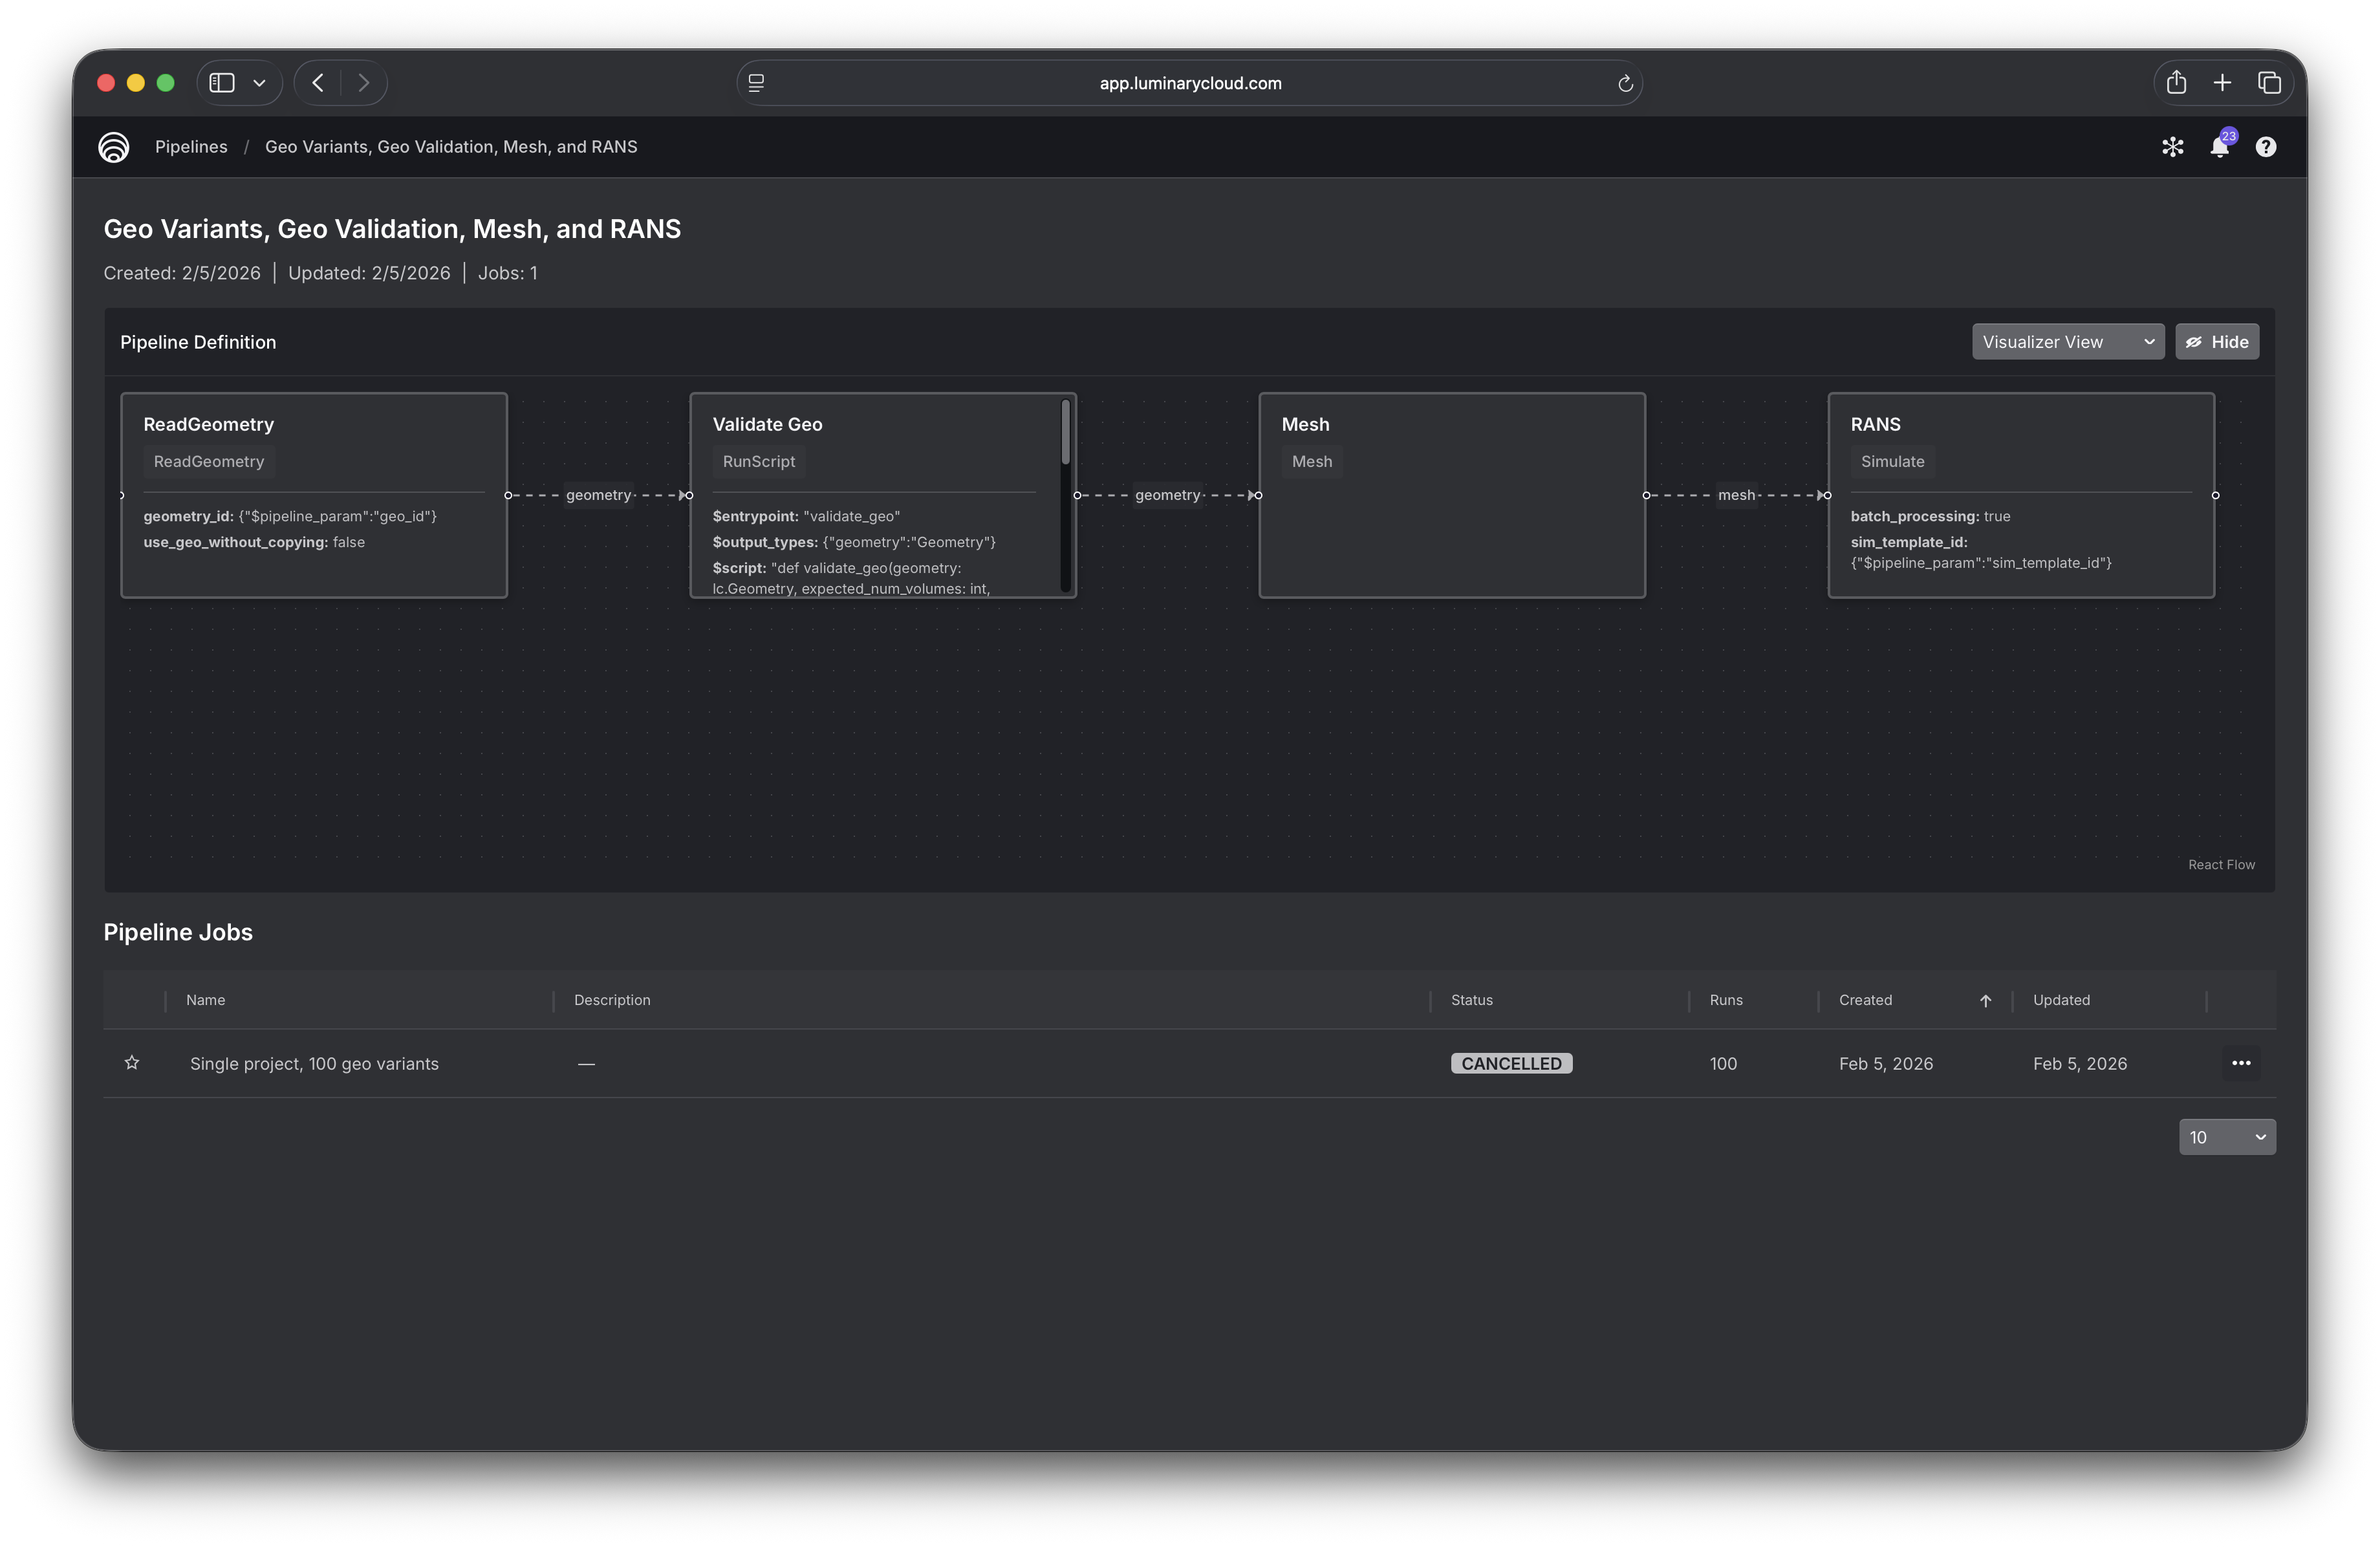Click the share icon in Safari toolbar

tap(2176, 82)
